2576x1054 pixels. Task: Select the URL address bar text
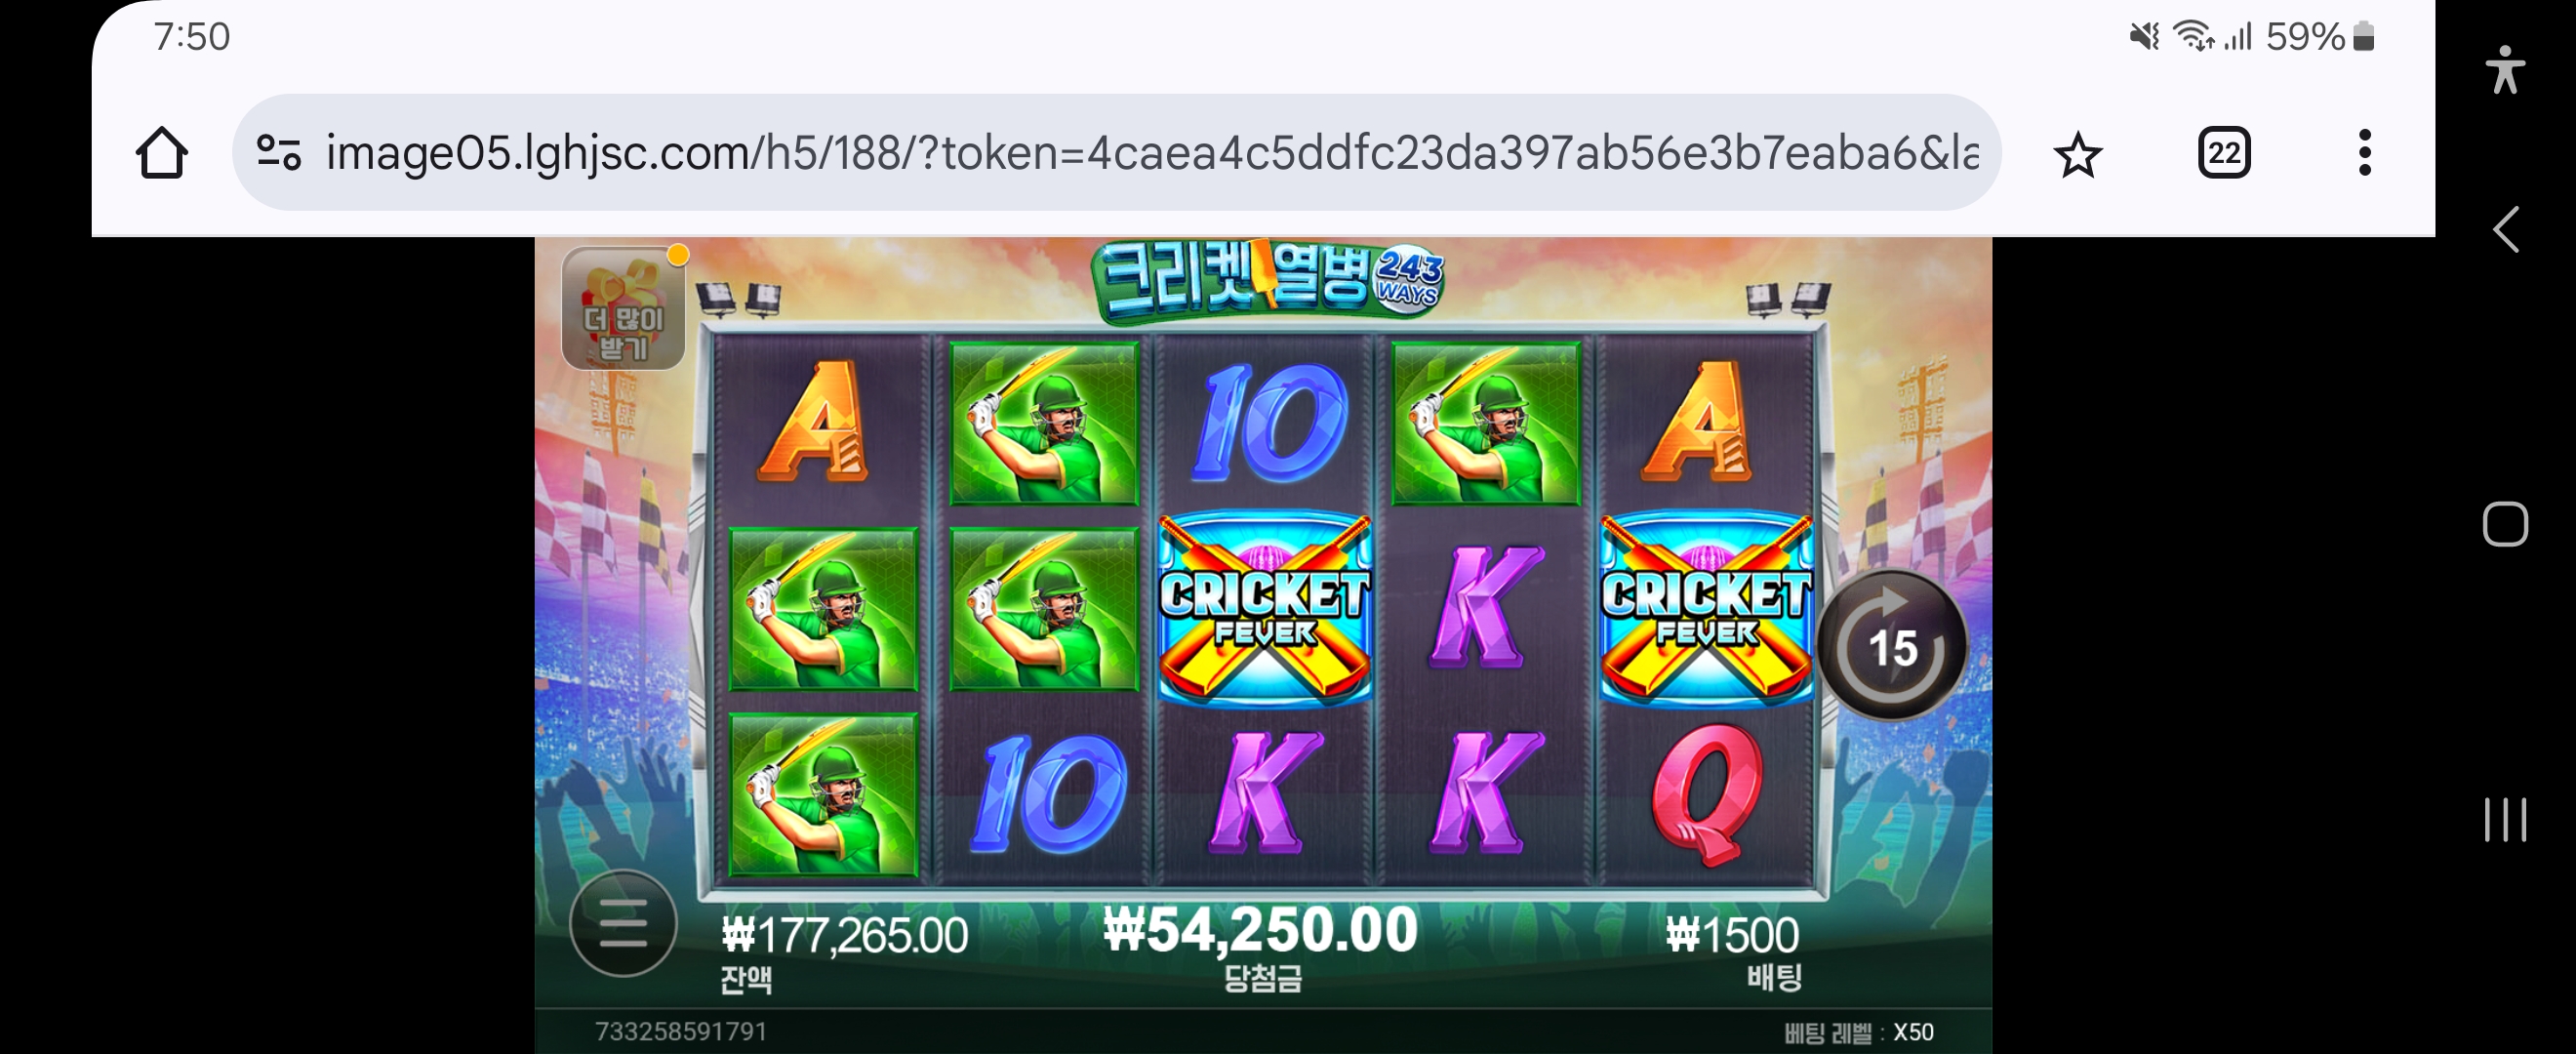tap(1152, 153)
